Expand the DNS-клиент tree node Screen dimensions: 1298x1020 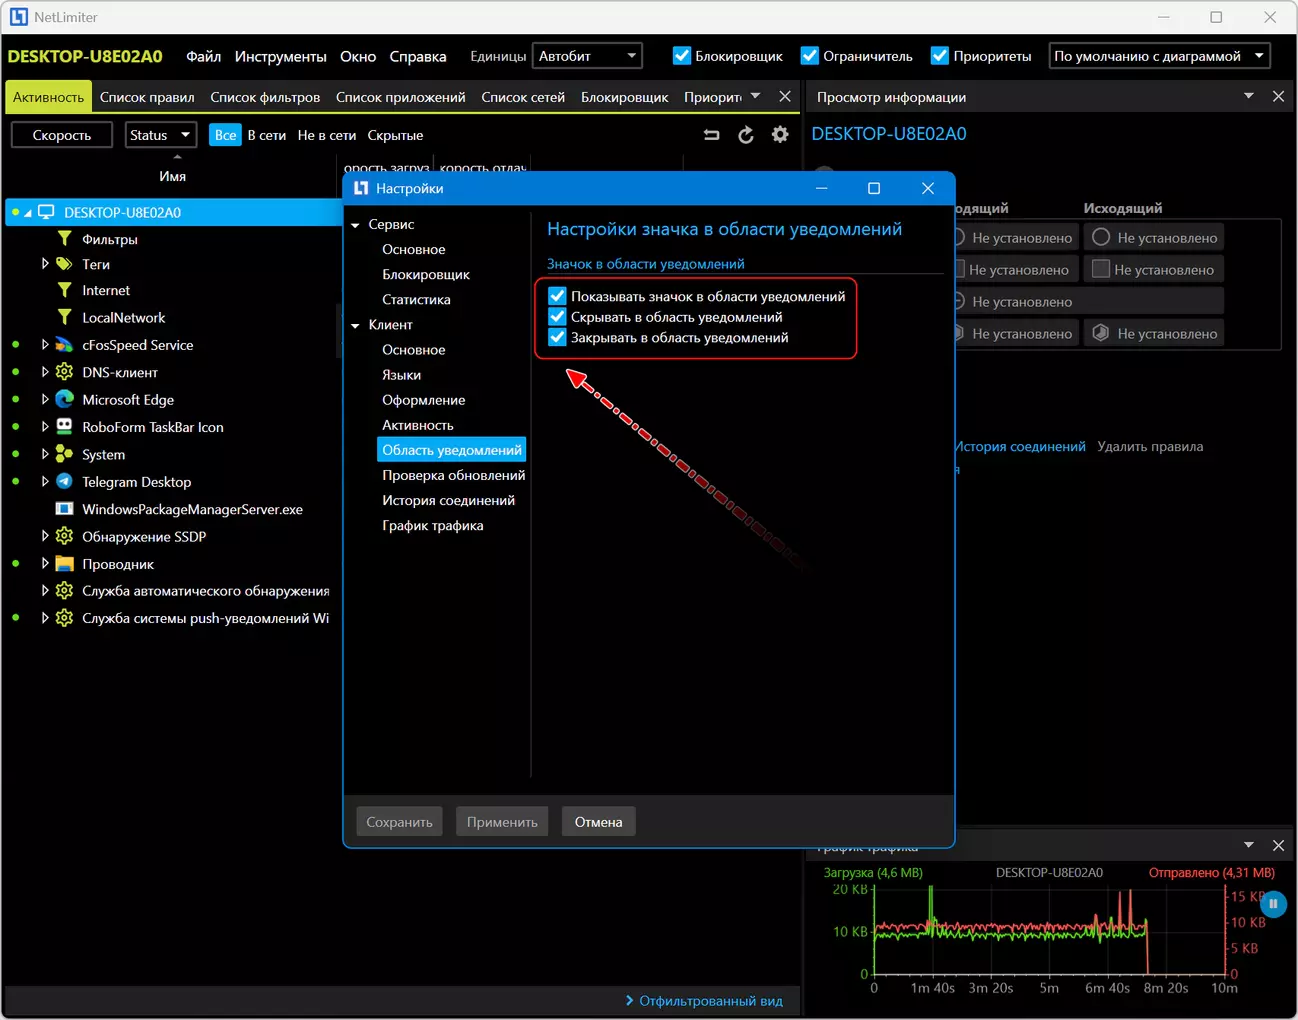45,371
